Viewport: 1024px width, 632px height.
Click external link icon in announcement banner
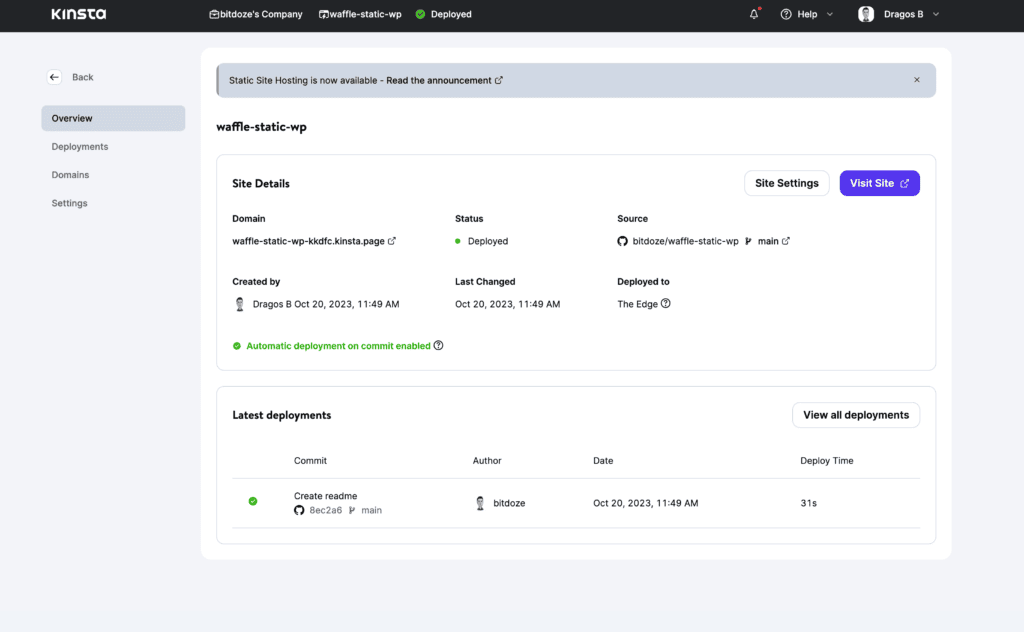(498, 80)
